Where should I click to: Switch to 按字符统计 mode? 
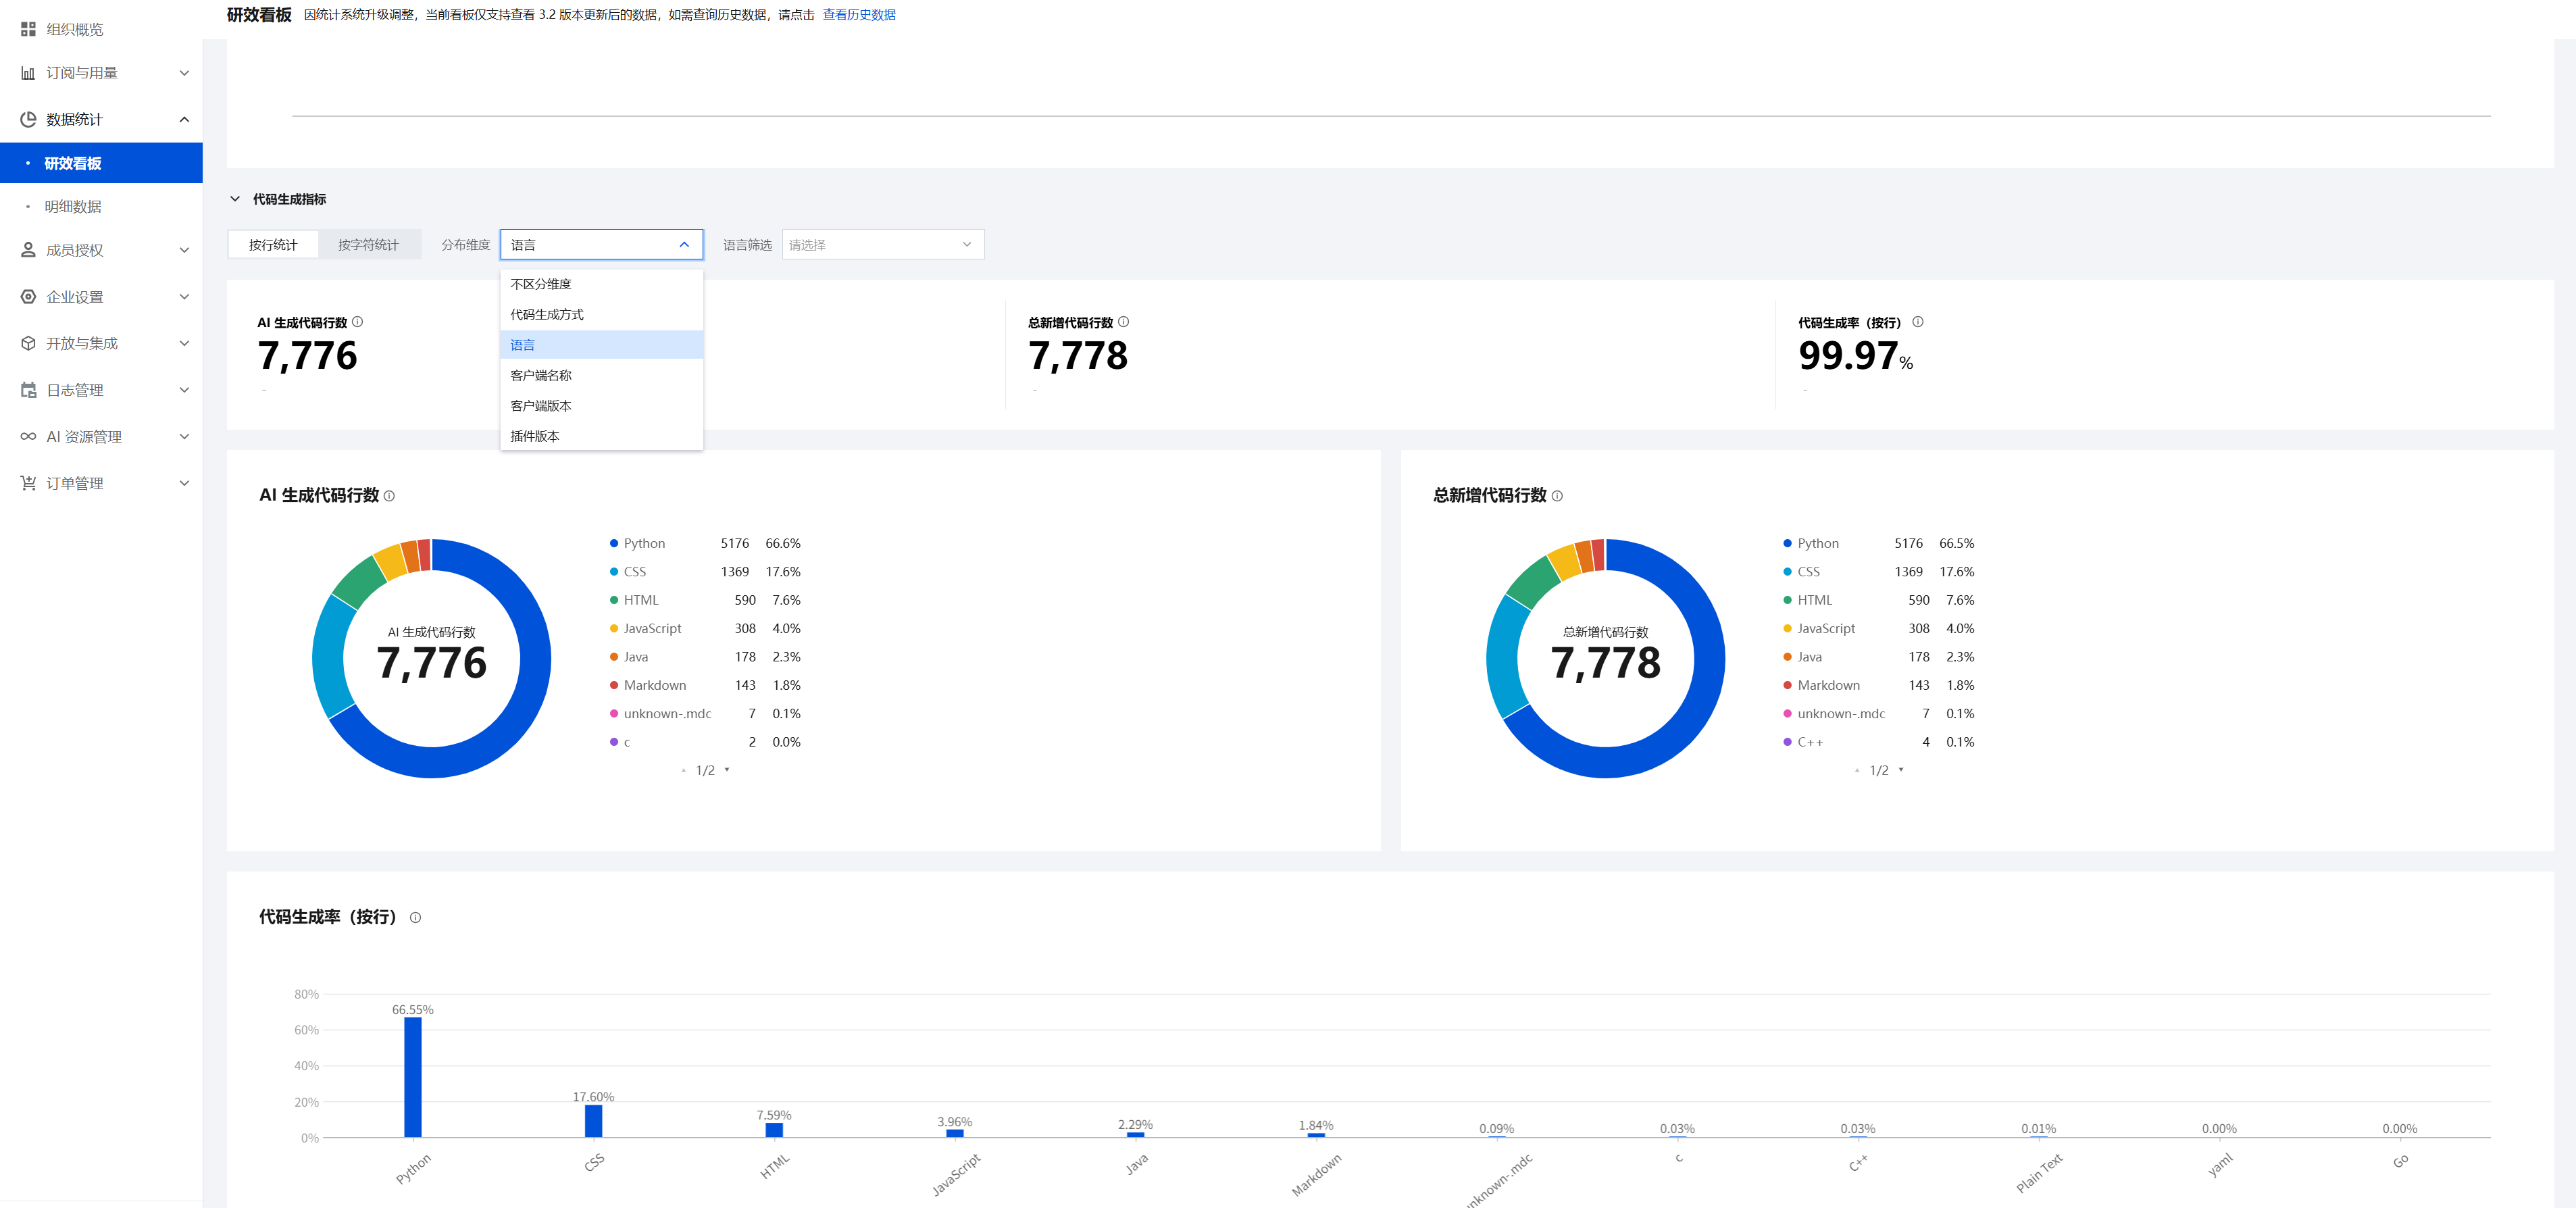coord(368,245)
